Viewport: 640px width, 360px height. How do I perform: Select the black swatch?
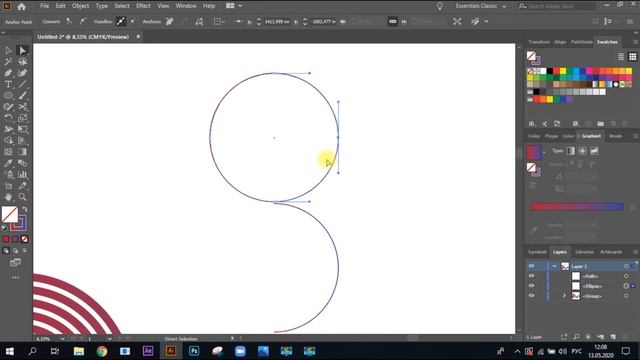point(550,71)
